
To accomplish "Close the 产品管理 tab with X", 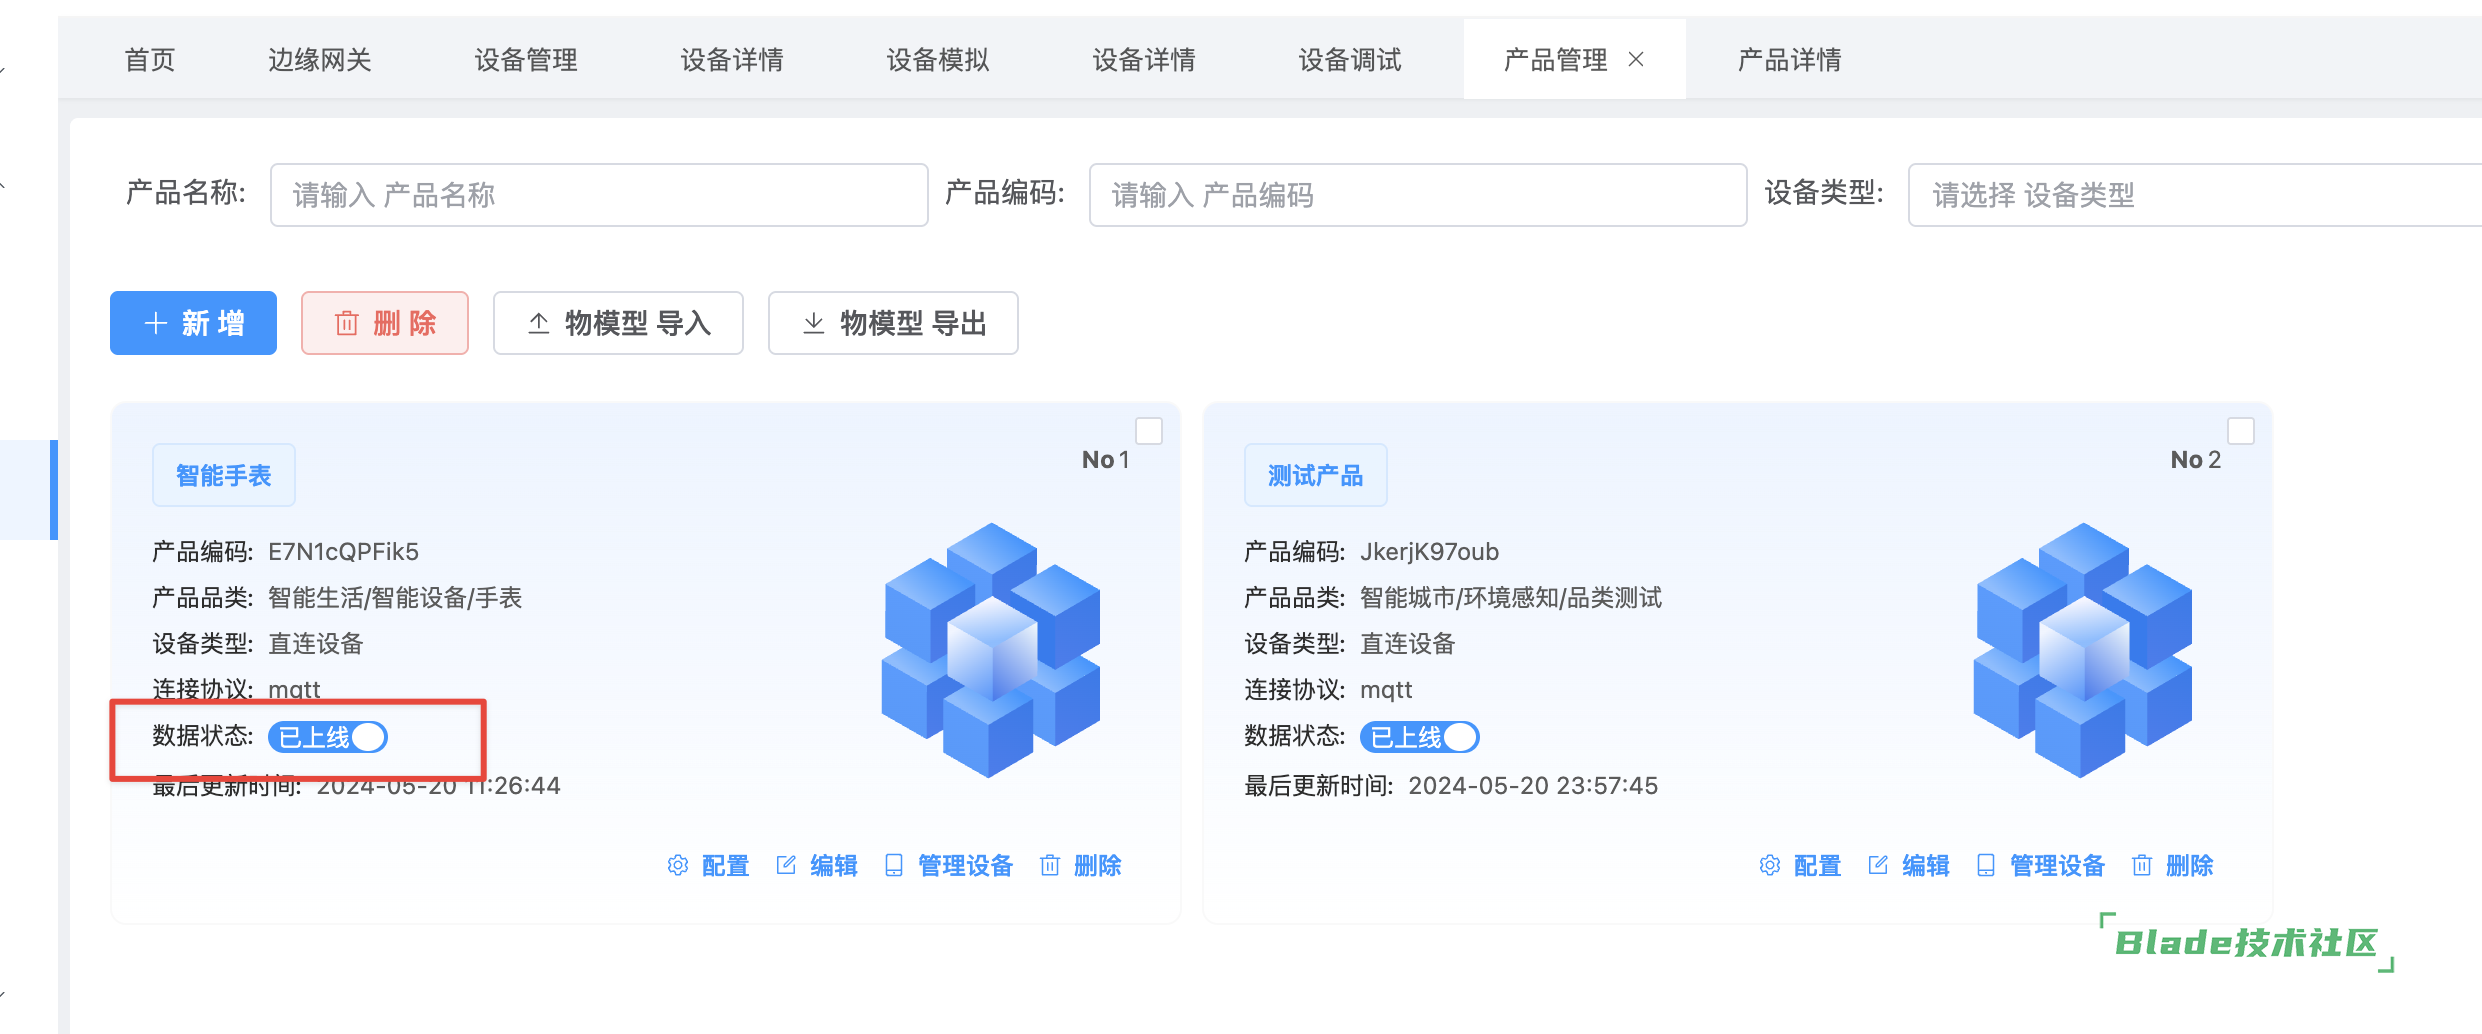I will tap(1636, 60).
